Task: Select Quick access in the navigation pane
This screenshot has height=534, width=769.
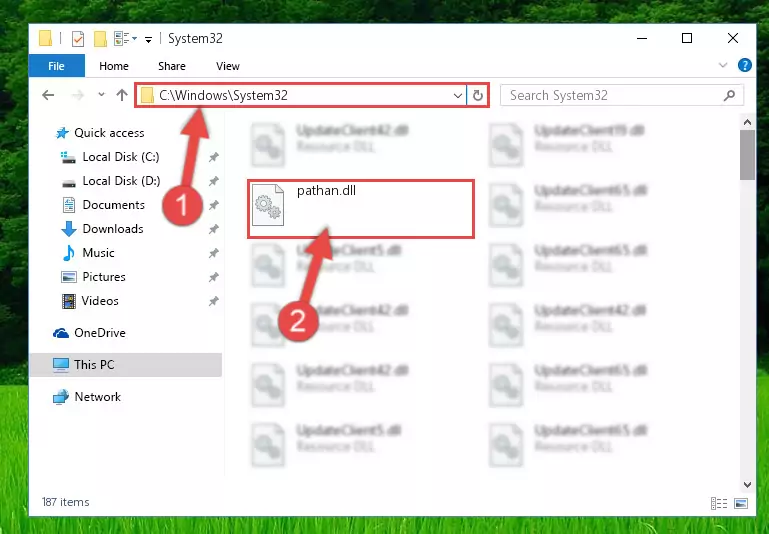Action: (x=109, y=132)
